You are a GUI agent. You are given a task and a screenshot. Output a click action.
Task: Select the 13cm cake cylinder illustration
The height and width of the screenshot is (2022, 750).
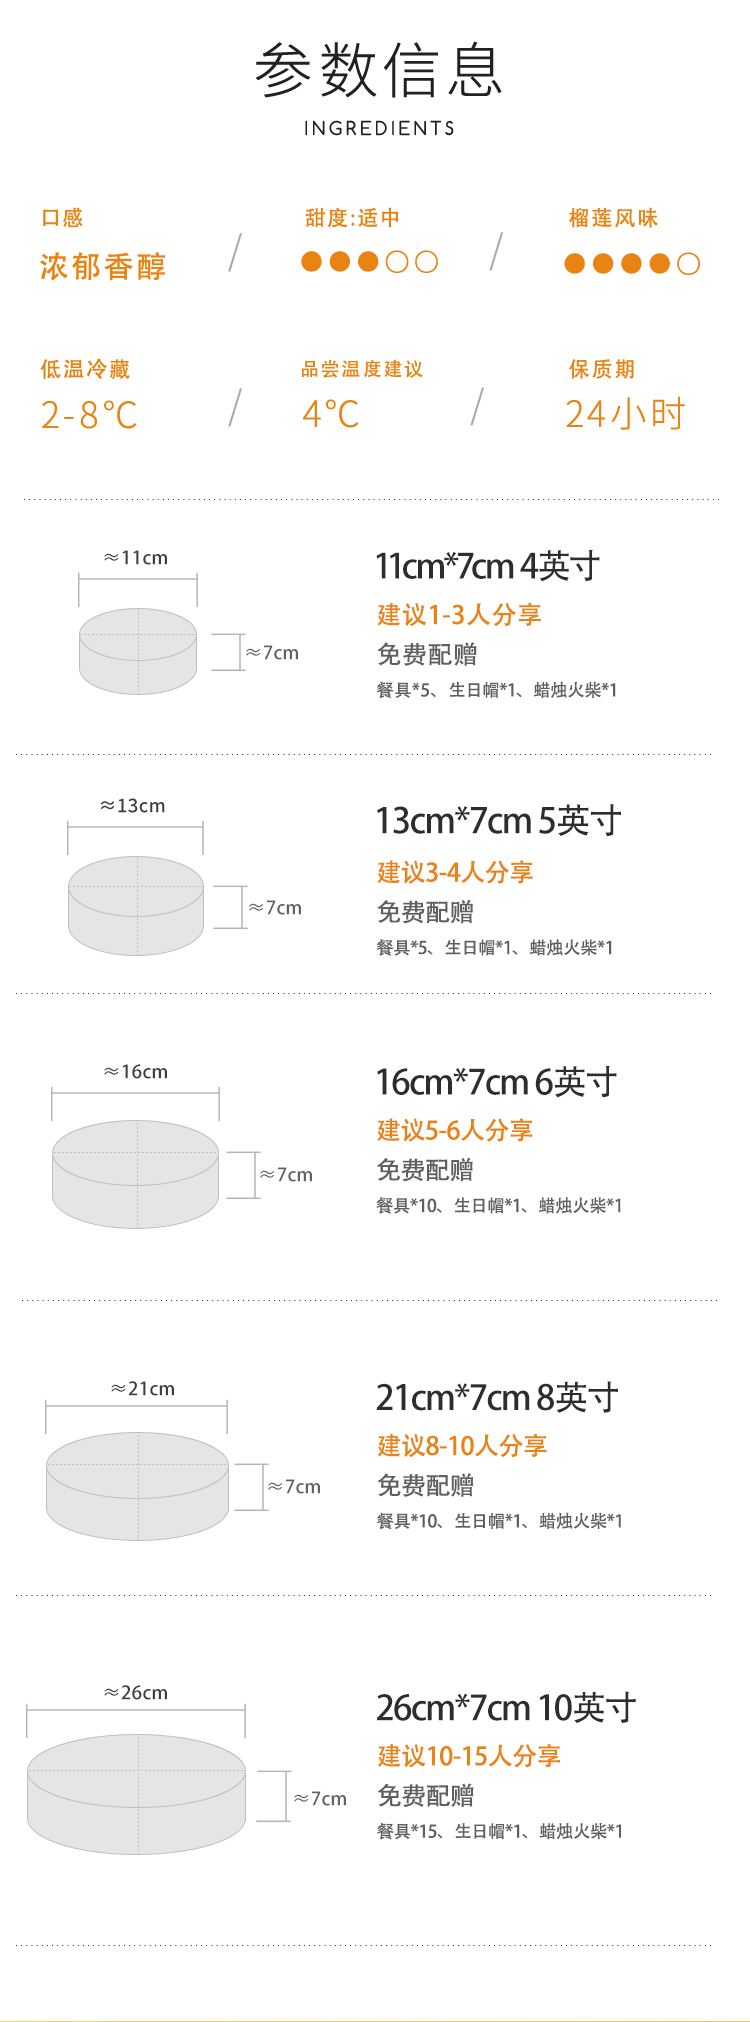(x=136, y=906)
